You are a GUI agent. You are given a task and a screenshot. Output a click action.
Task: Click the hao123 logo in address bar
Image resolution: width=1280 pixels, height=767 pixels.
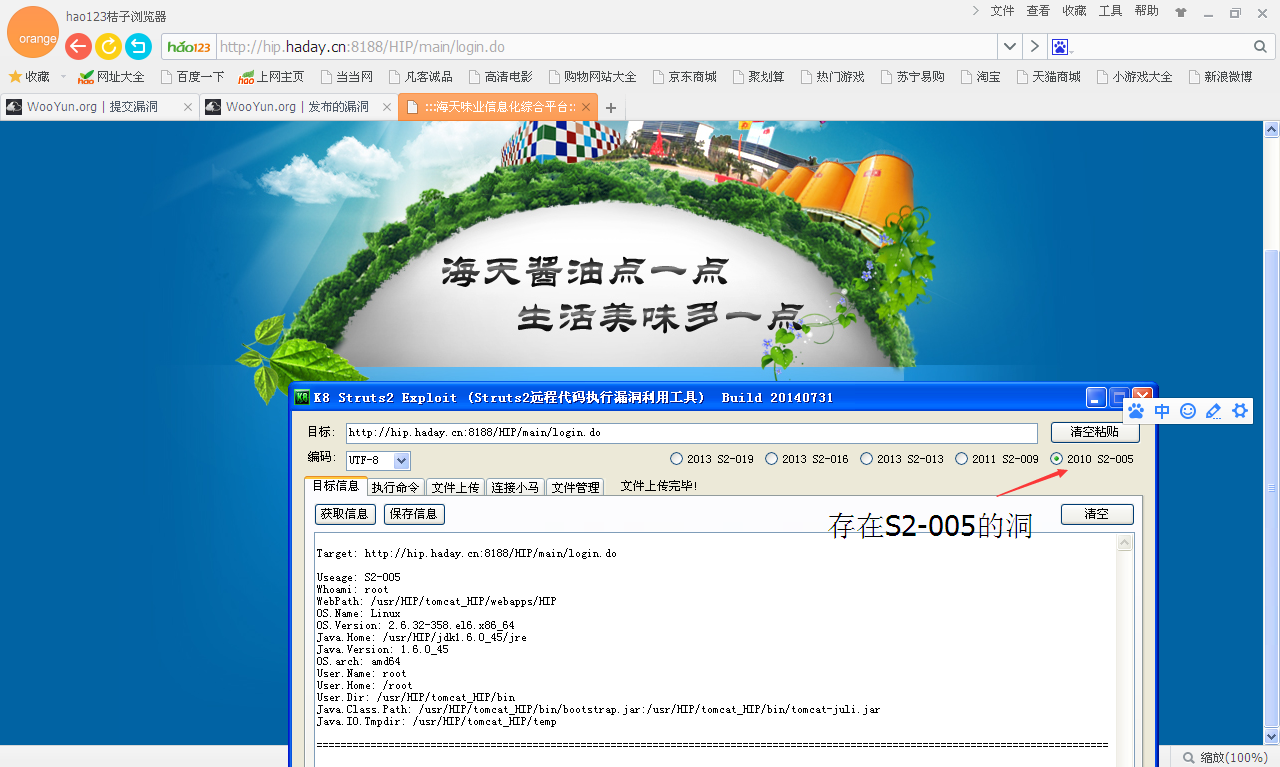[x=190, y=47]
